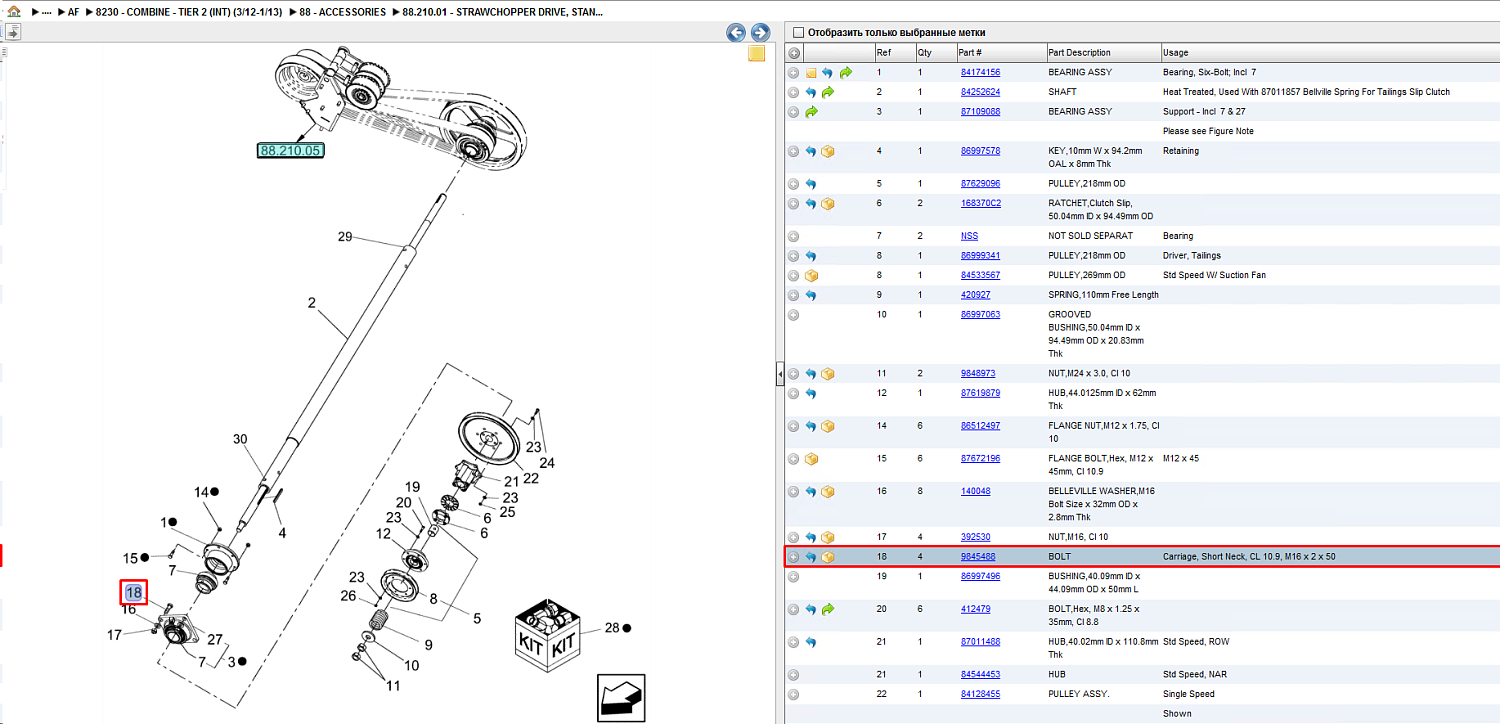Screen dimensions: 1500x724
Task: Expand row for HUB 84544453
Action: click(x=794, y=675)
